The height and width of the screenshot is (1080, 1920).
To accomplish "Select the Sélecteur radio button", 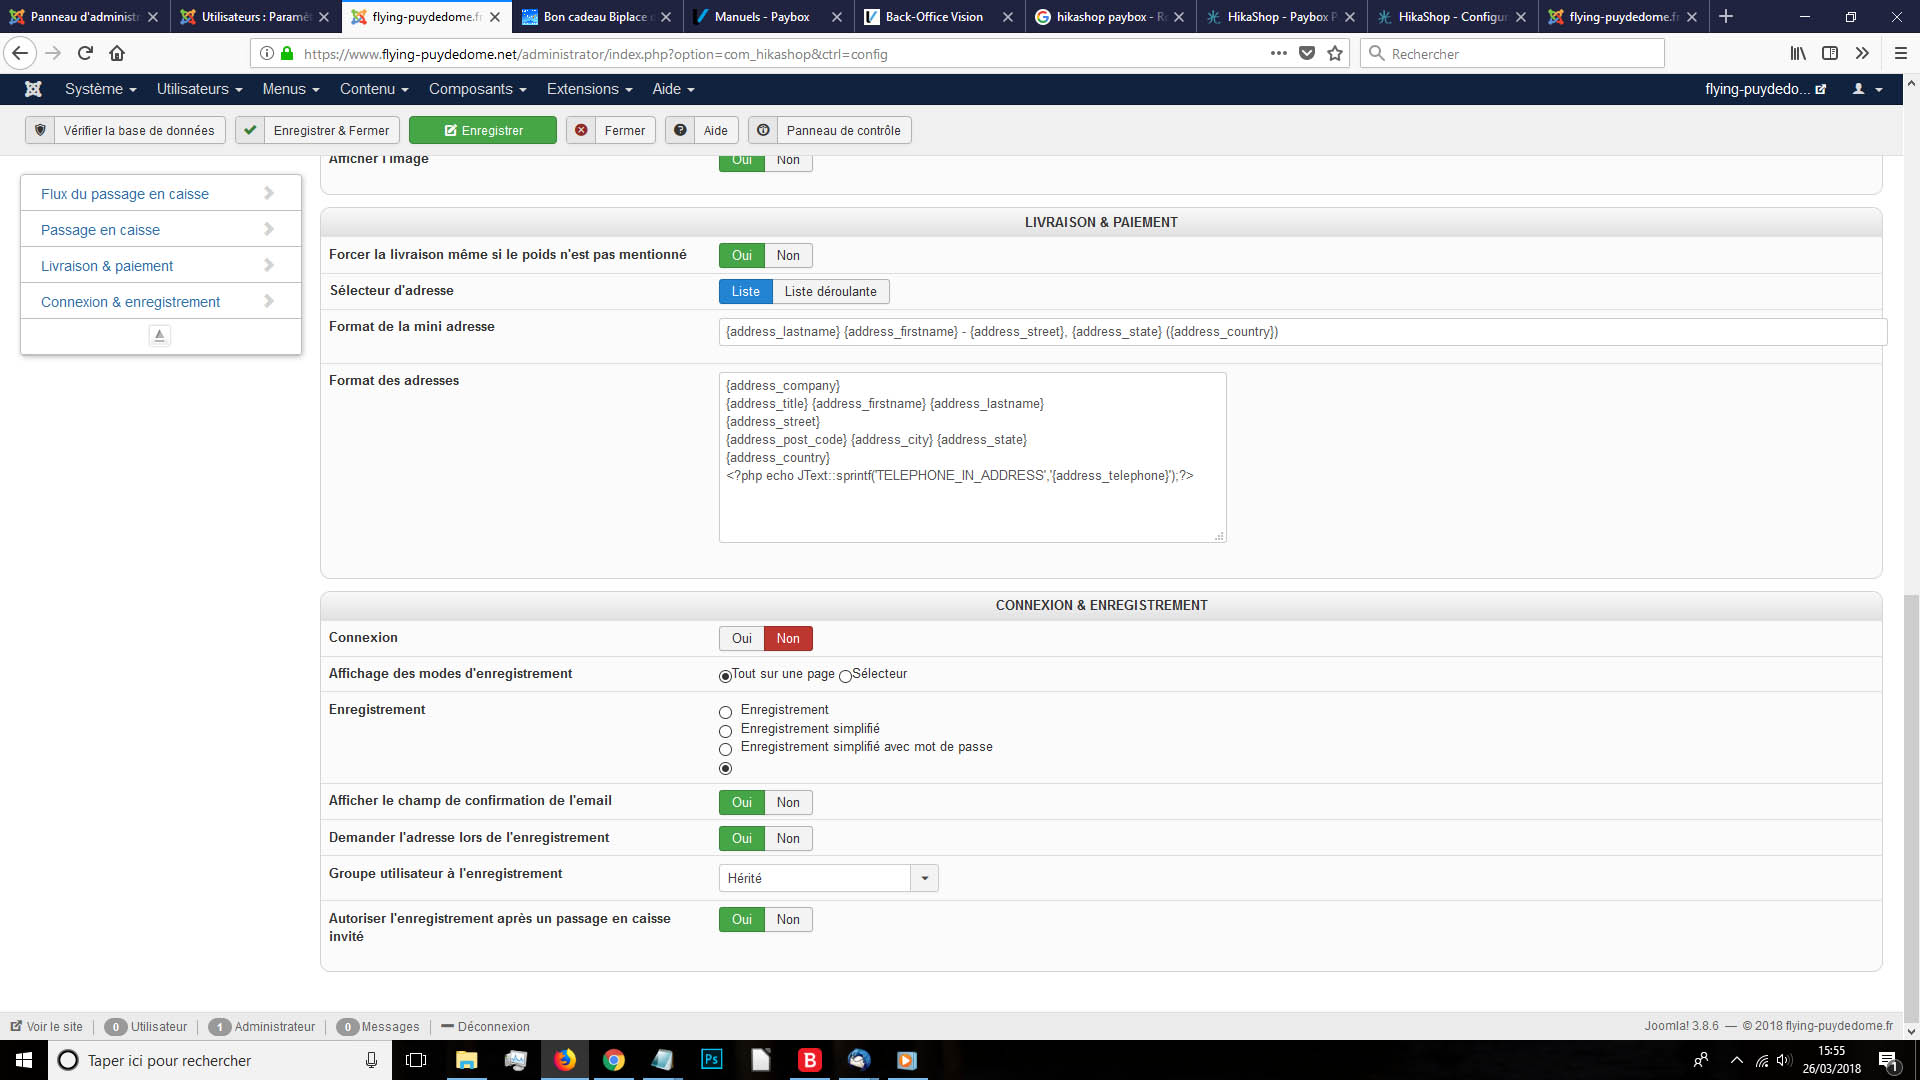I will click(x=846, y=677).
